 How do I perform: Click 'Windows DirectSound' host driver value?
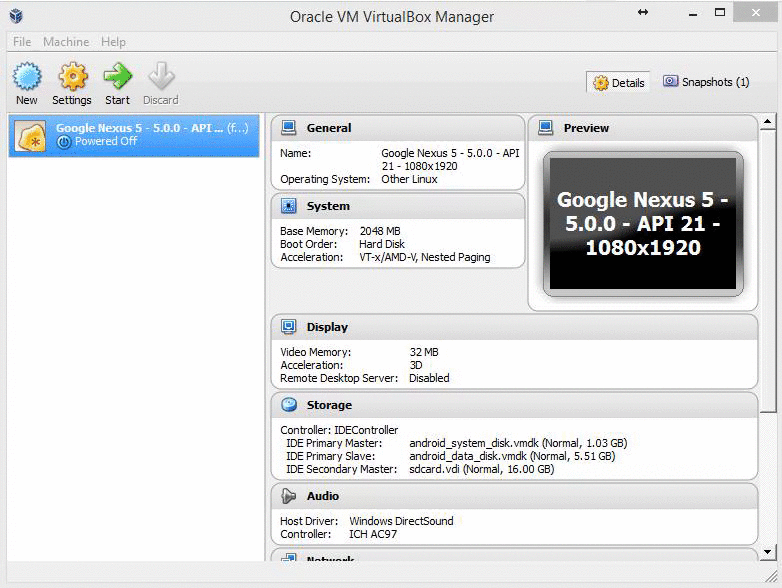pyautogui.click(x=401, y=521)
